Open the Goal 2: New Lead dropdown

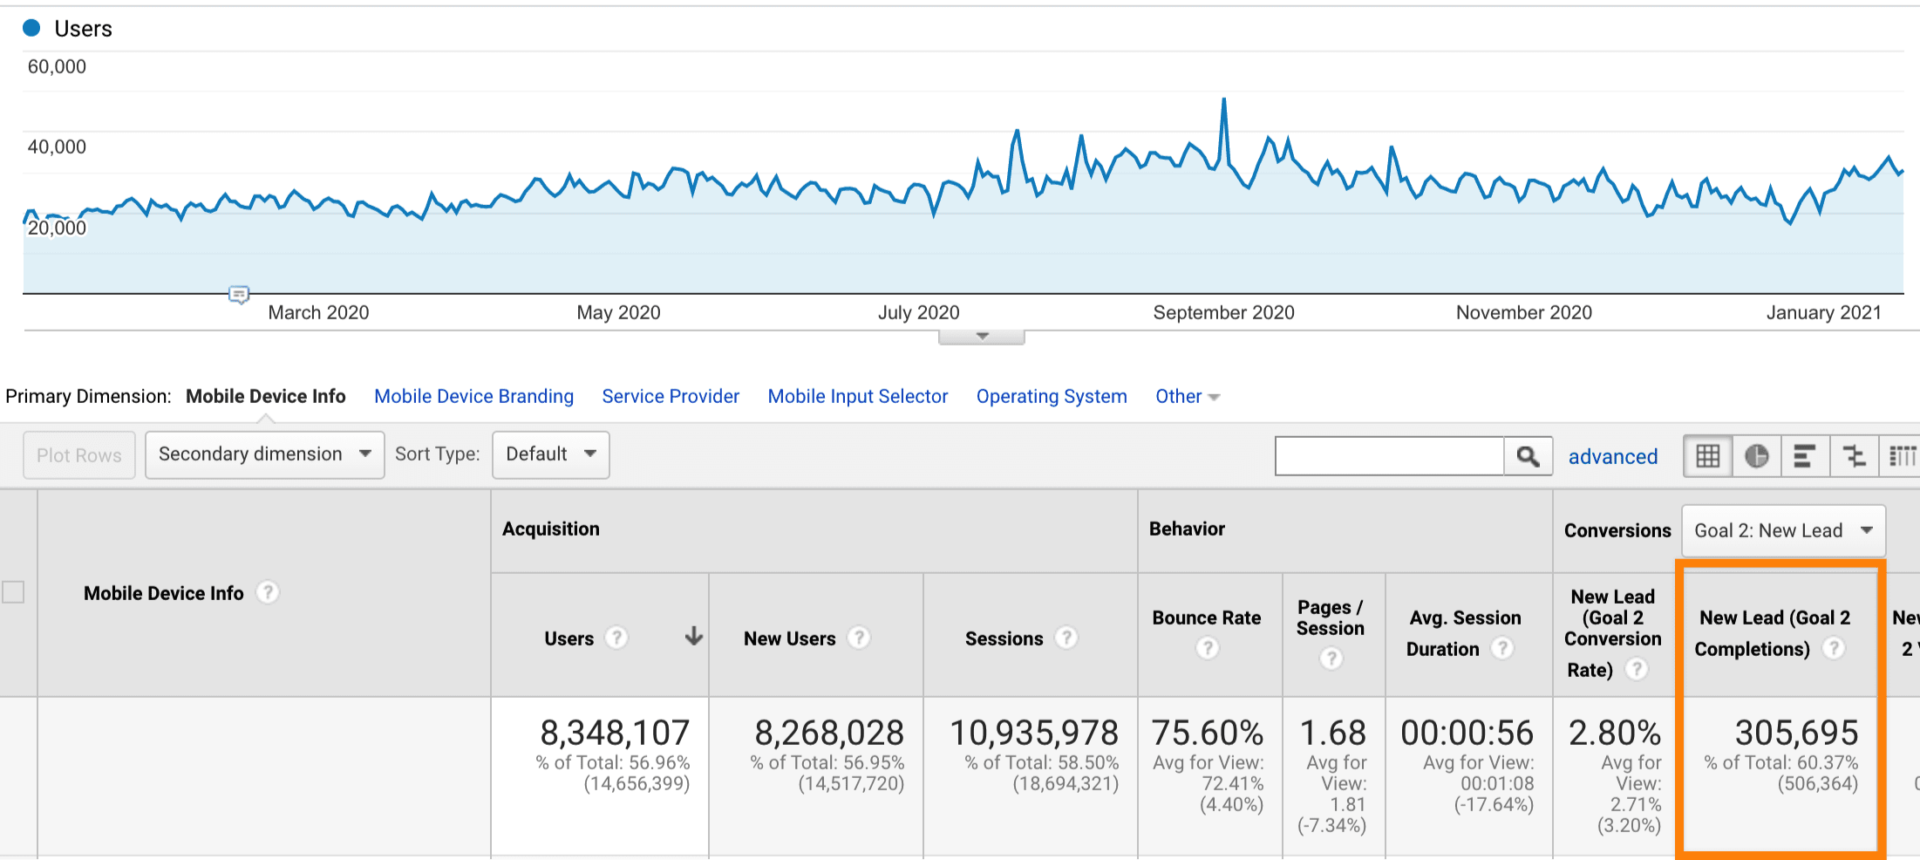point(1784,531)
